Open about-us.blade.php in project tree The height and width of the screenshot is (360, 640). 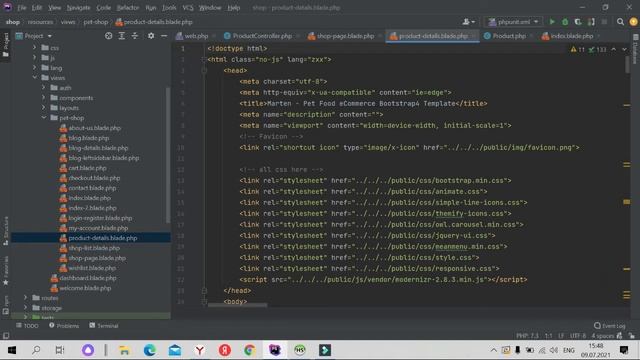95,128
